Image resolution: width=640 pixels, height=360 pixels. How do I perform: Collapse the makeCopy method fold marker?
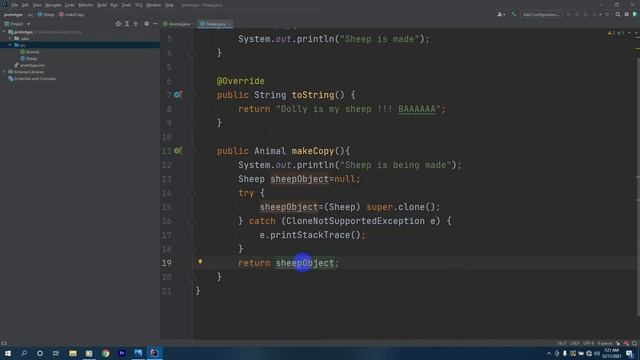coord(193,151)
